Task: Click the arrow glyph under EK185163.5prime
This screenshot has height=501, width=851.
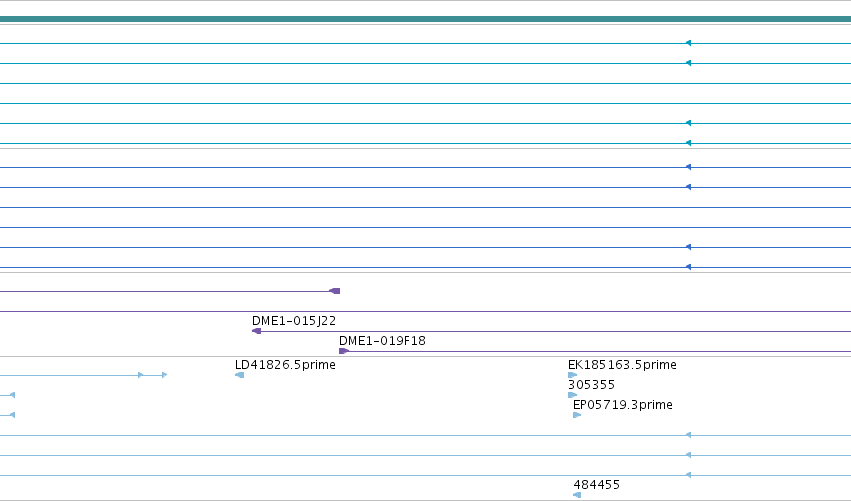Action: point(572,375)
